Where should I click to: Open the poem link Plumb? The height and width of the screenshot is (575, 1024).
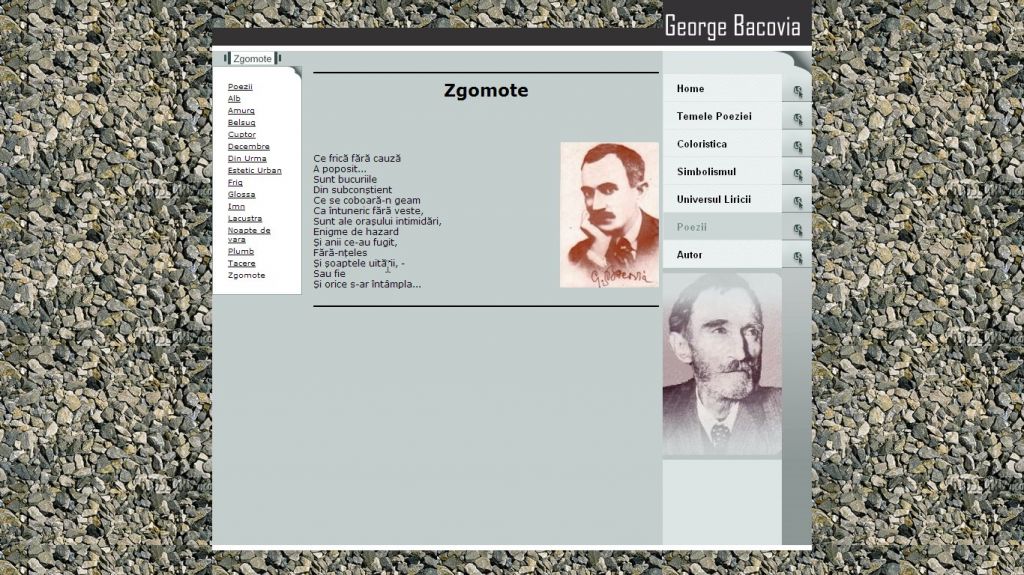[x=240, y=252]
